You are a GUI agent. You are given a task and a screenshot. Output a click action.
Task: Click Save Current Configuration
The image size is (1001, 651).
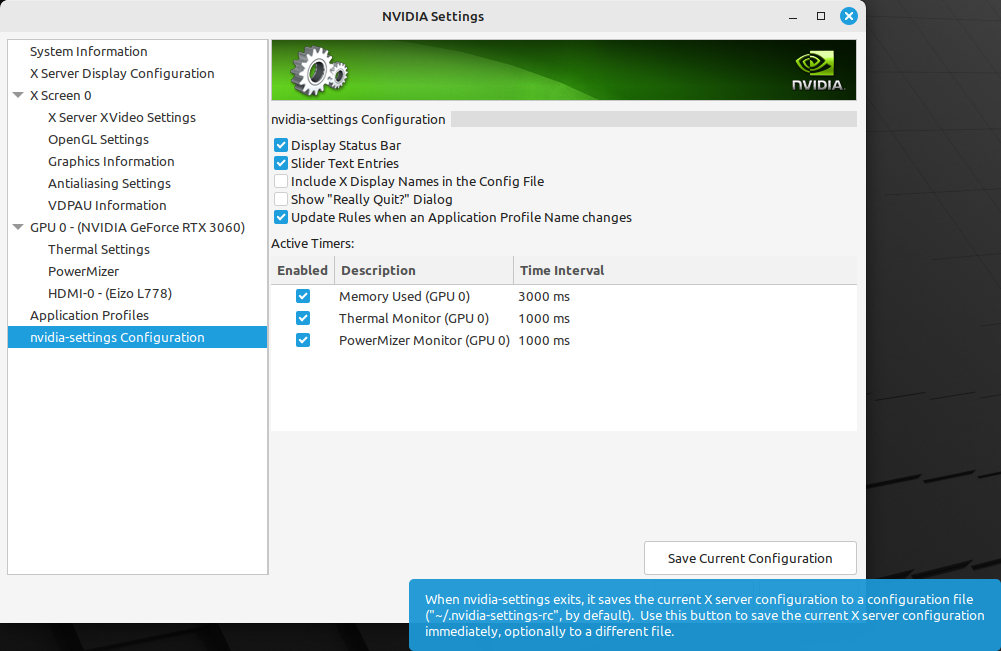point(750,557)
